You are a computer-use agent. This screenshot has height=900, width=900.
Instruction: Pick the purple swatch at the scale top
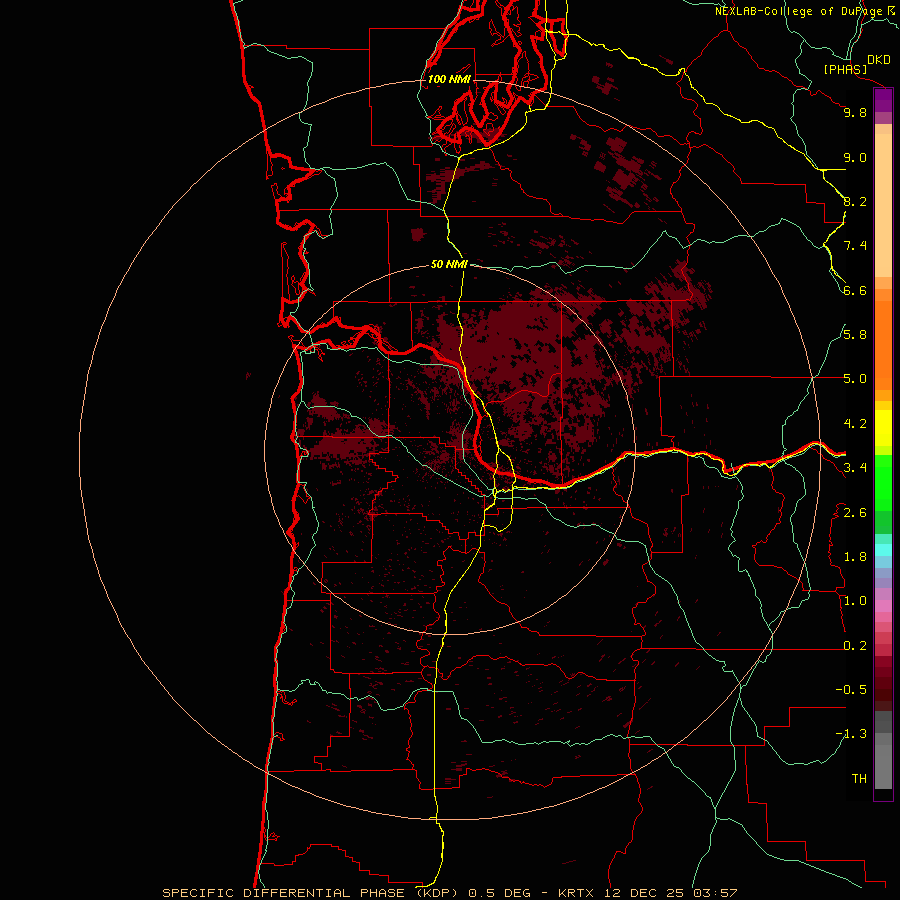point(883,101)
